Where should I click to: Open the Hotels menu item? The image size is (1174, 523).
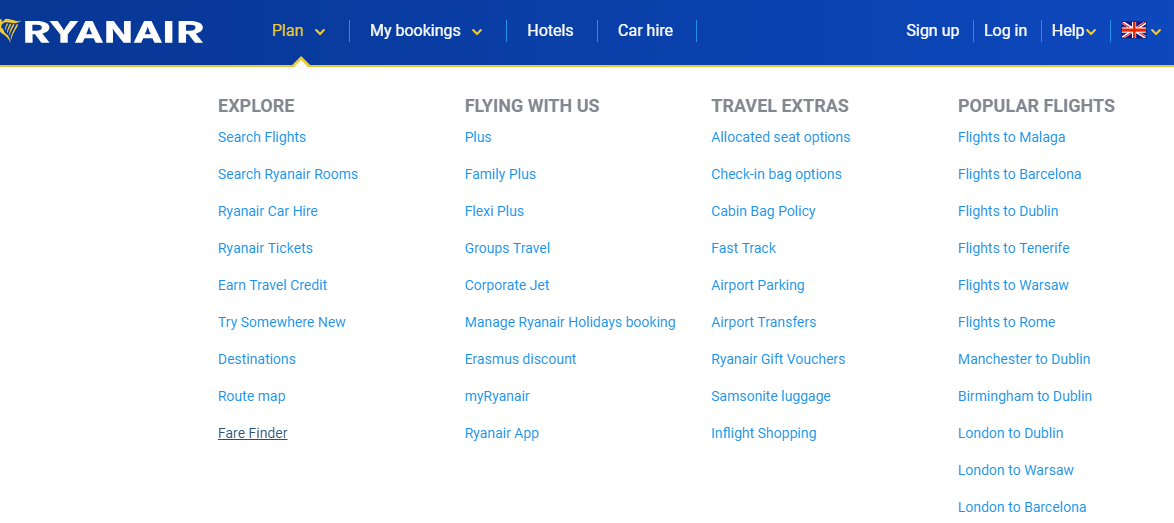(x=550, y=31)
